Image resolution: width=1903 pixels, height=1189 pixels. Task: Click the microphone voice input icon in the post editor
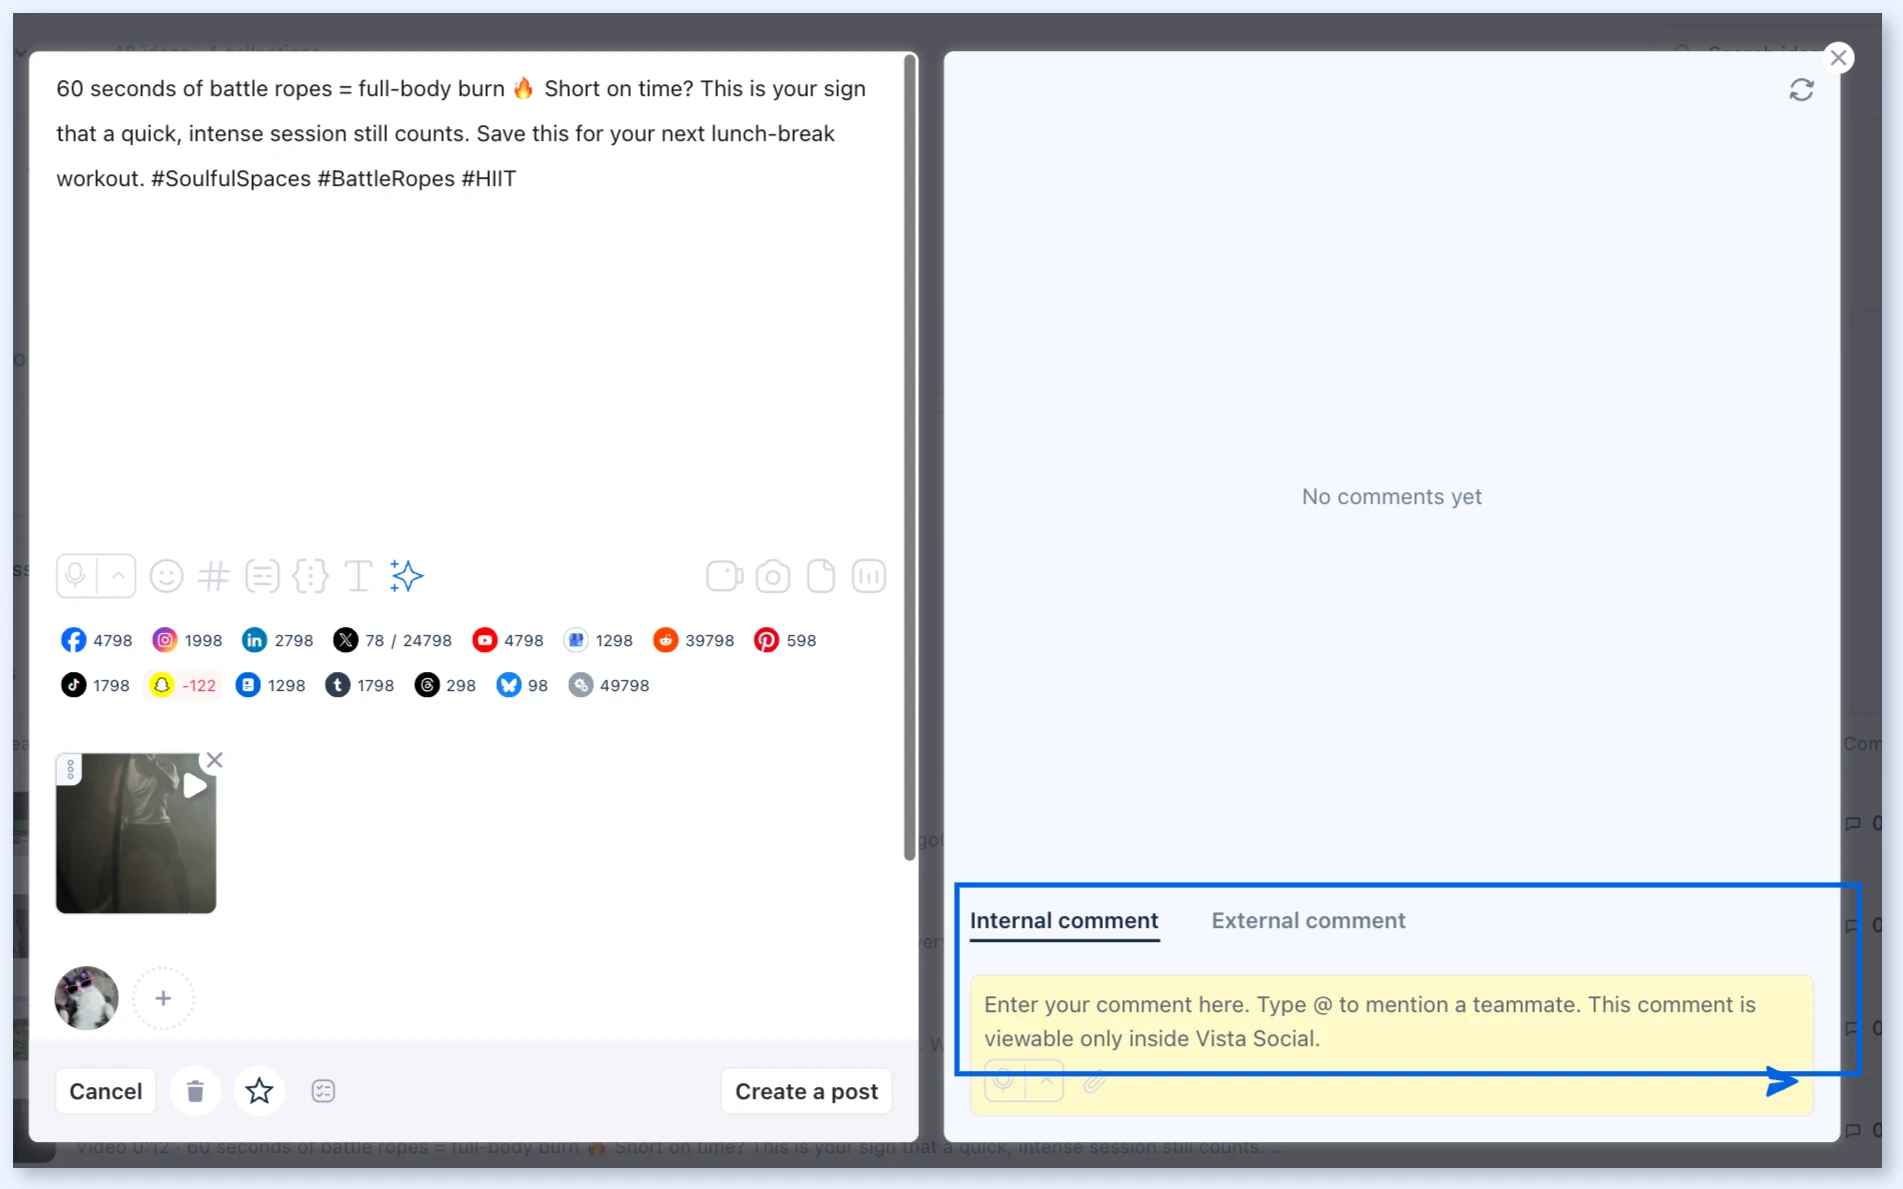click(76, 576)
